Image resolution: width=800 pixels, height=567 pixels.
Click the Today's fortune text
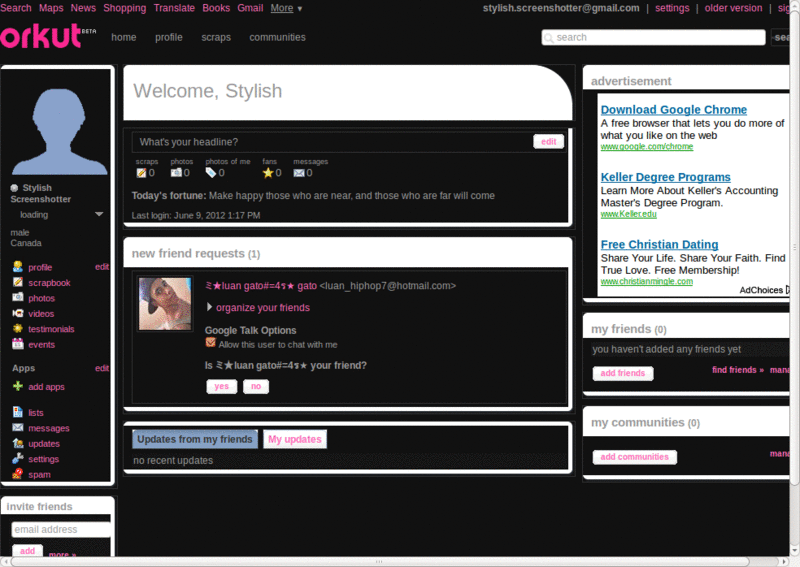[x=313, y=195]
